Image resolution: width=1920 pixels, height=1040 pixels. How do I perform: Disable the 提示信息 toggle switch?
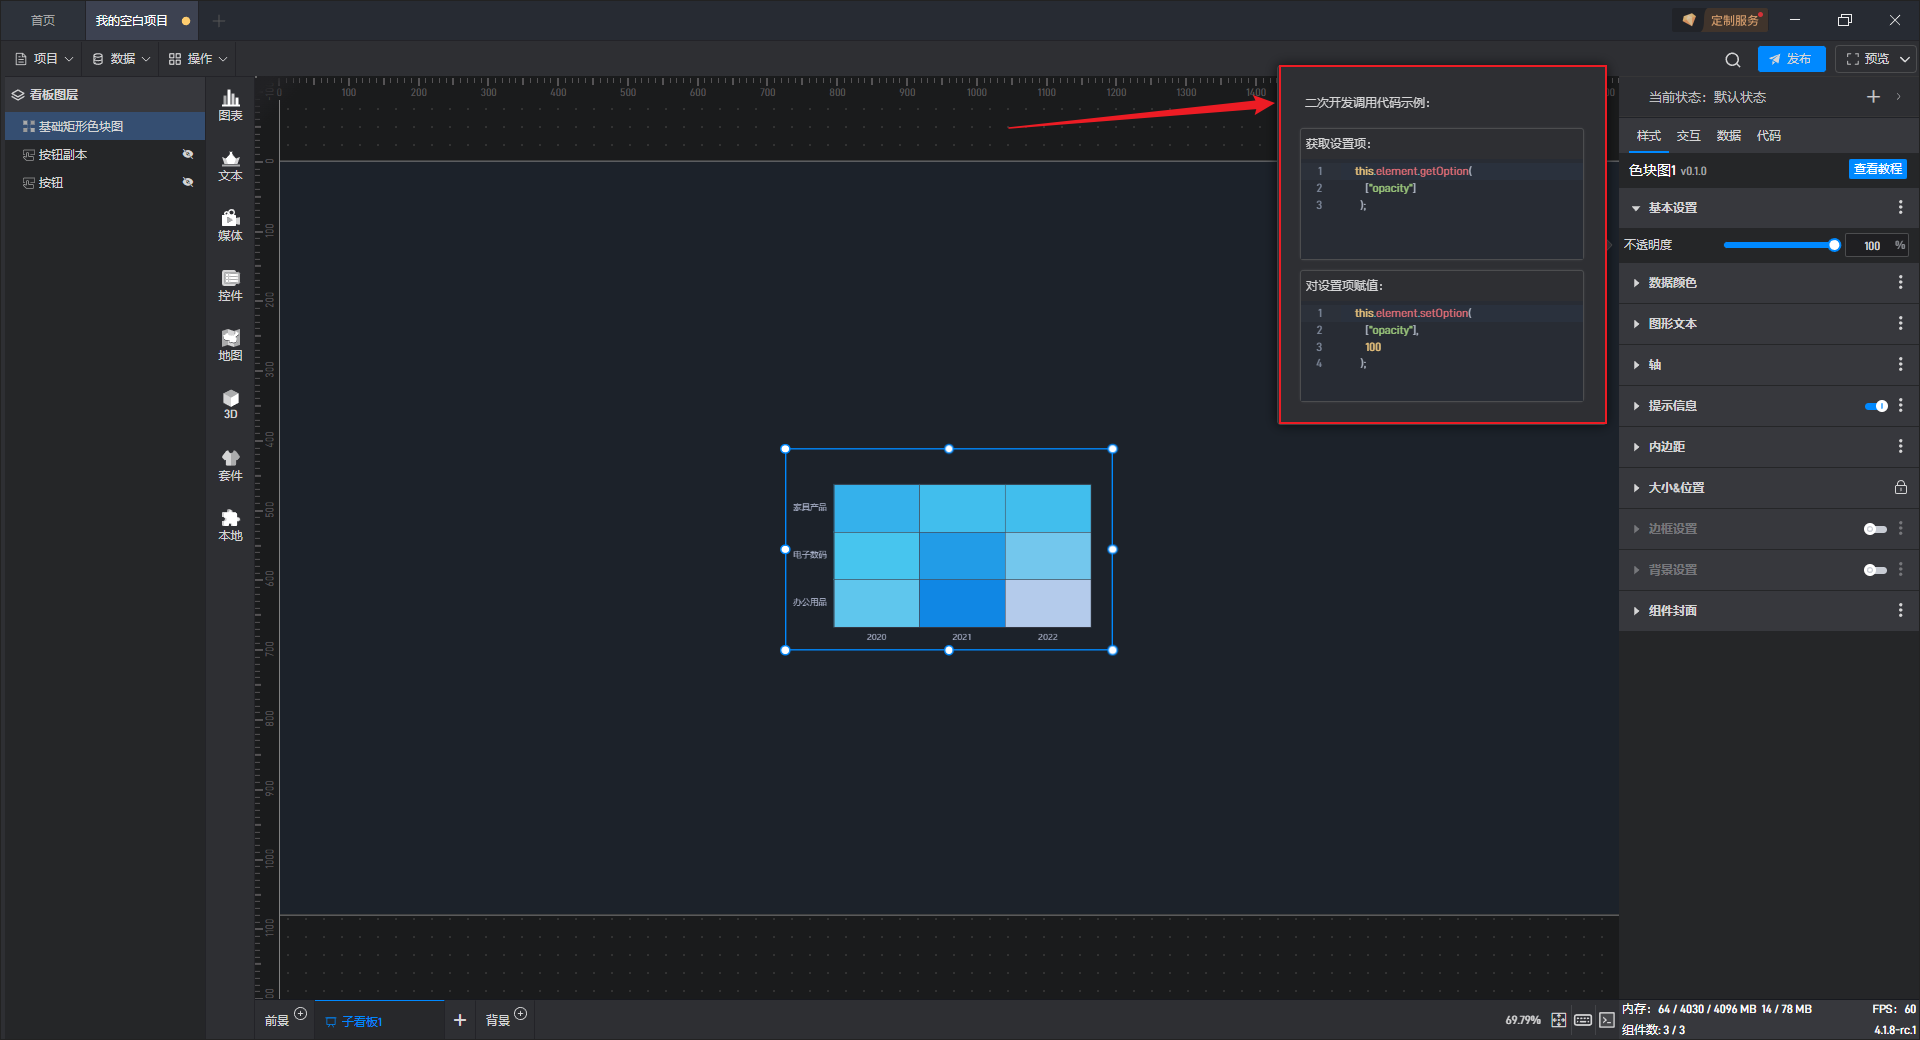1875,406
